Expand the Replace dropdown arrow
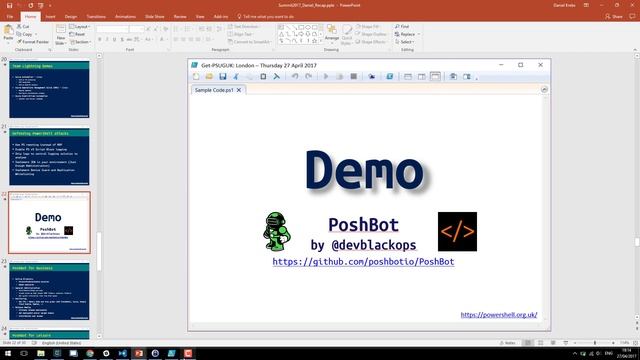Viewport: 640px width, 360px height. 419,34
